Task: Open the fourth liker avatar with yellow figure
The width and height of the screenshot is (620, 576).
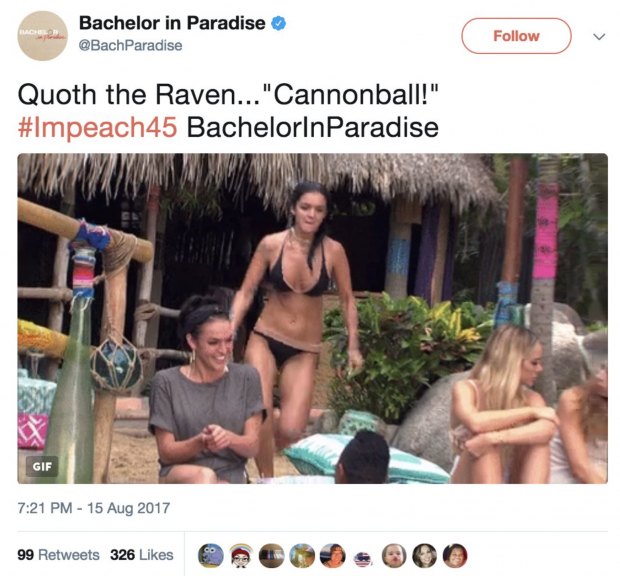Action: click(302, 555)
